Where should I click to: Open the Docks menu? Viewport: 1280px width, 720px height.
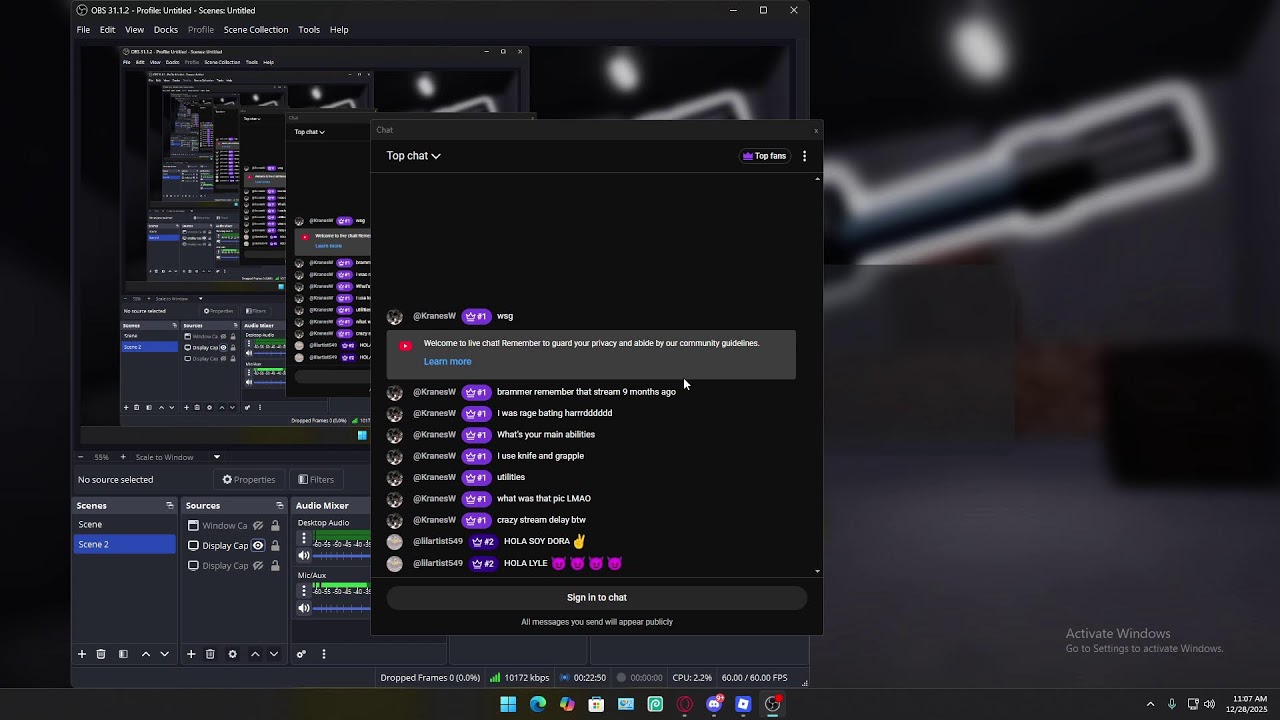point(166,30)
